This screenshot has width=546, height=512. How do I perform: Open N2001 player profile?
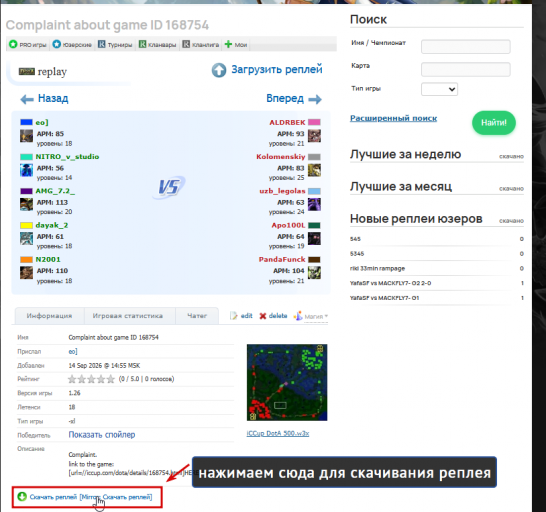click(48, 259)
